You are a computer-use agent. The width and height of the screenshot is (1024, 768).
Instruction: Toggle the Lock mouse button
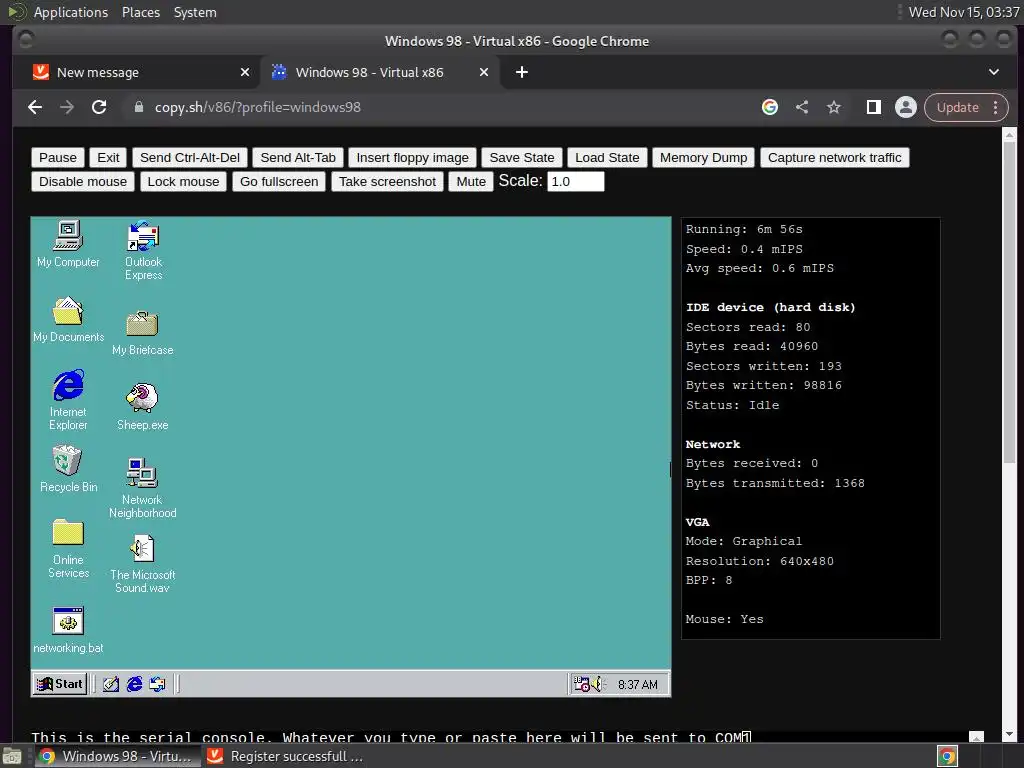coord(183,182)
